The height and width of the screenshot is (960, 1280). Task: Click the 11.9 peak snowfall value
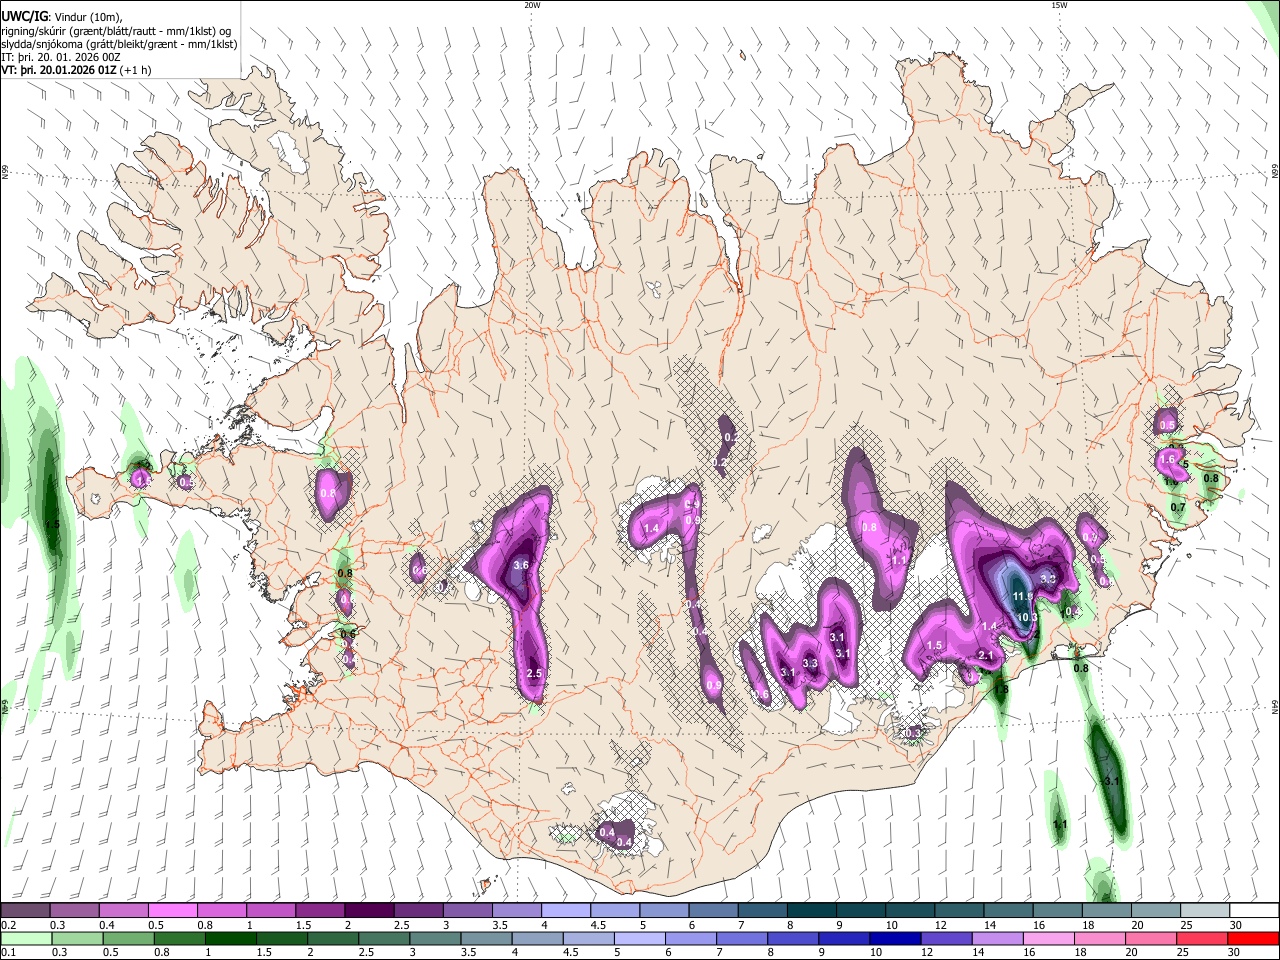click(1023, 597)
